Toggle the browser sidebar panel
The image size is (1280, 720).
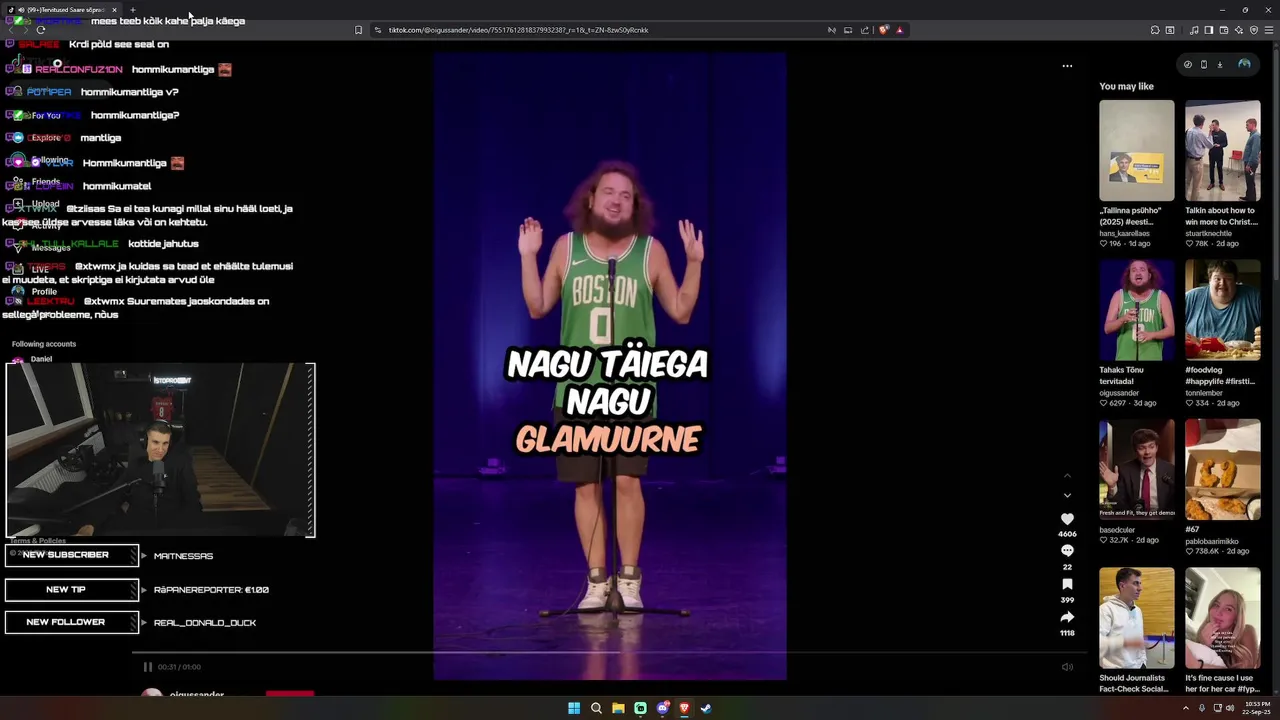[x=1208, y=30]
